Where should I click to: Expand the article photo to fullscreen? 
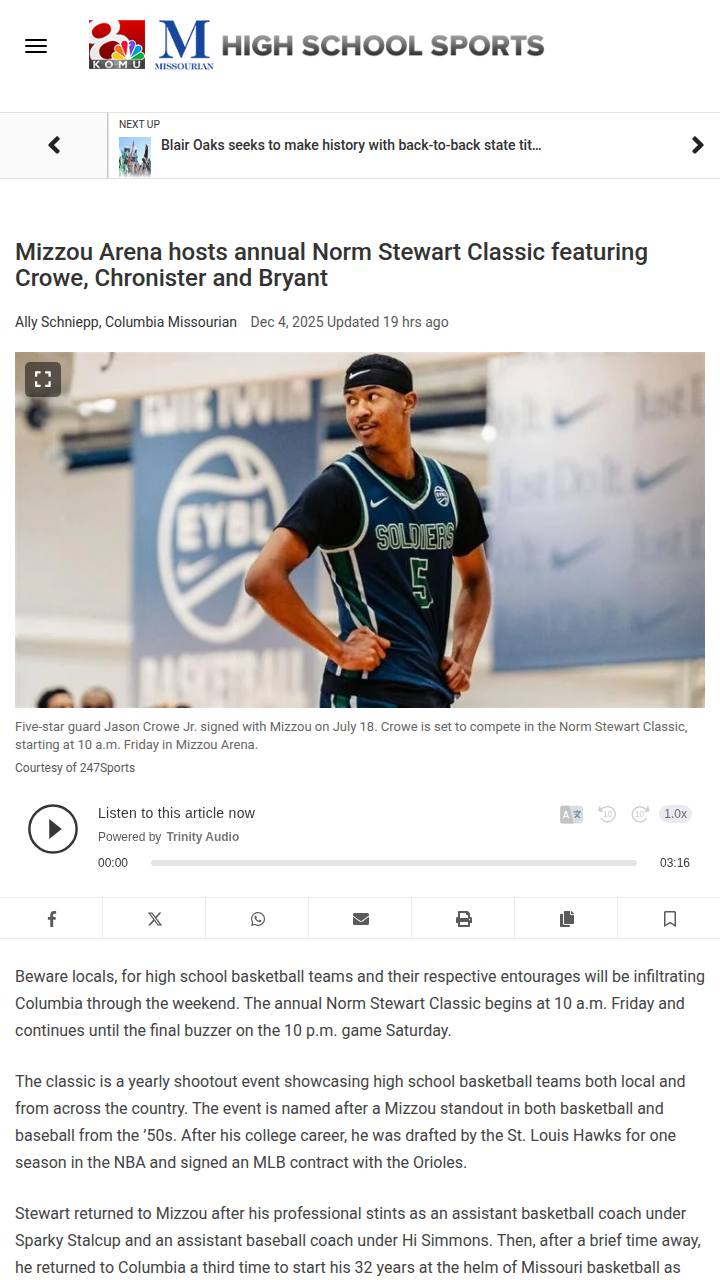point(43,379)
